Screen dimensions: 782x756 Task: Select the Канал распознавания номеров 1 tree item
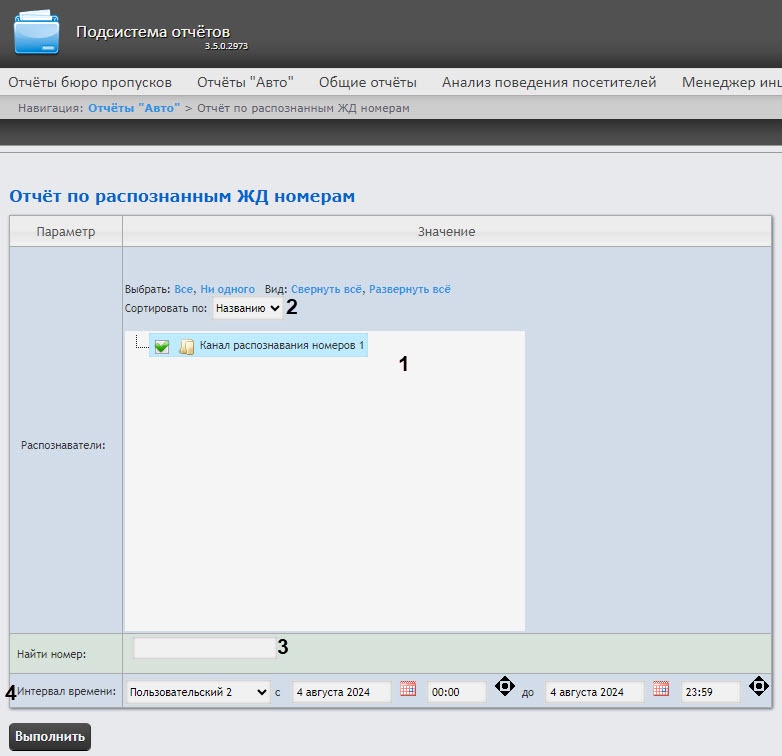pos(282,345)
